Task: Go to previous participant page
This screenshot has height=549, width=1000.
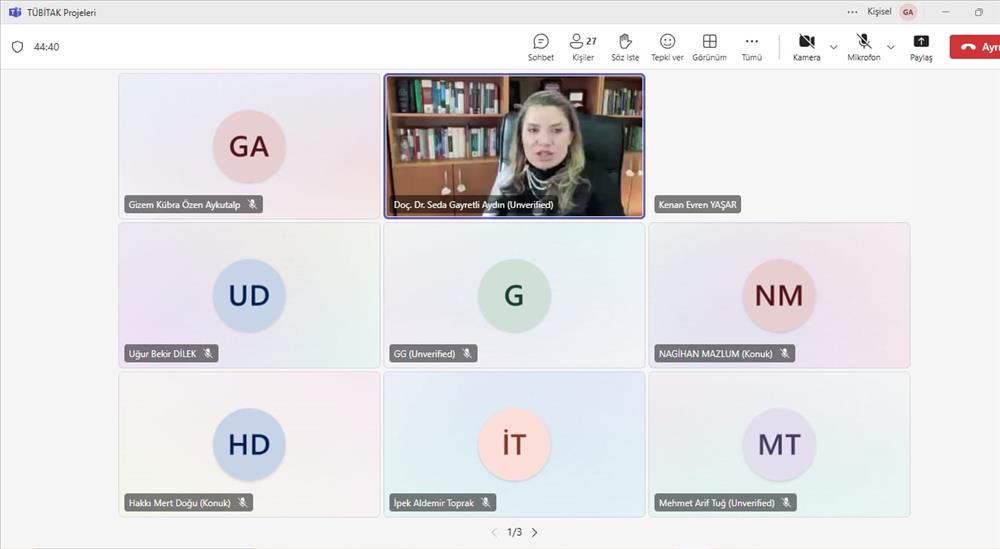Action: [494, 532]
